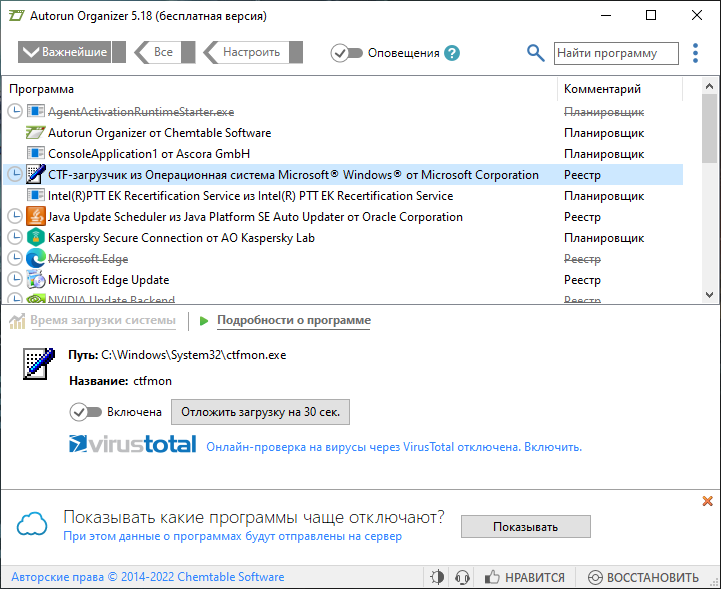
Task: Select the Java Update Scheduler row
Action: (x=343, y=216)
